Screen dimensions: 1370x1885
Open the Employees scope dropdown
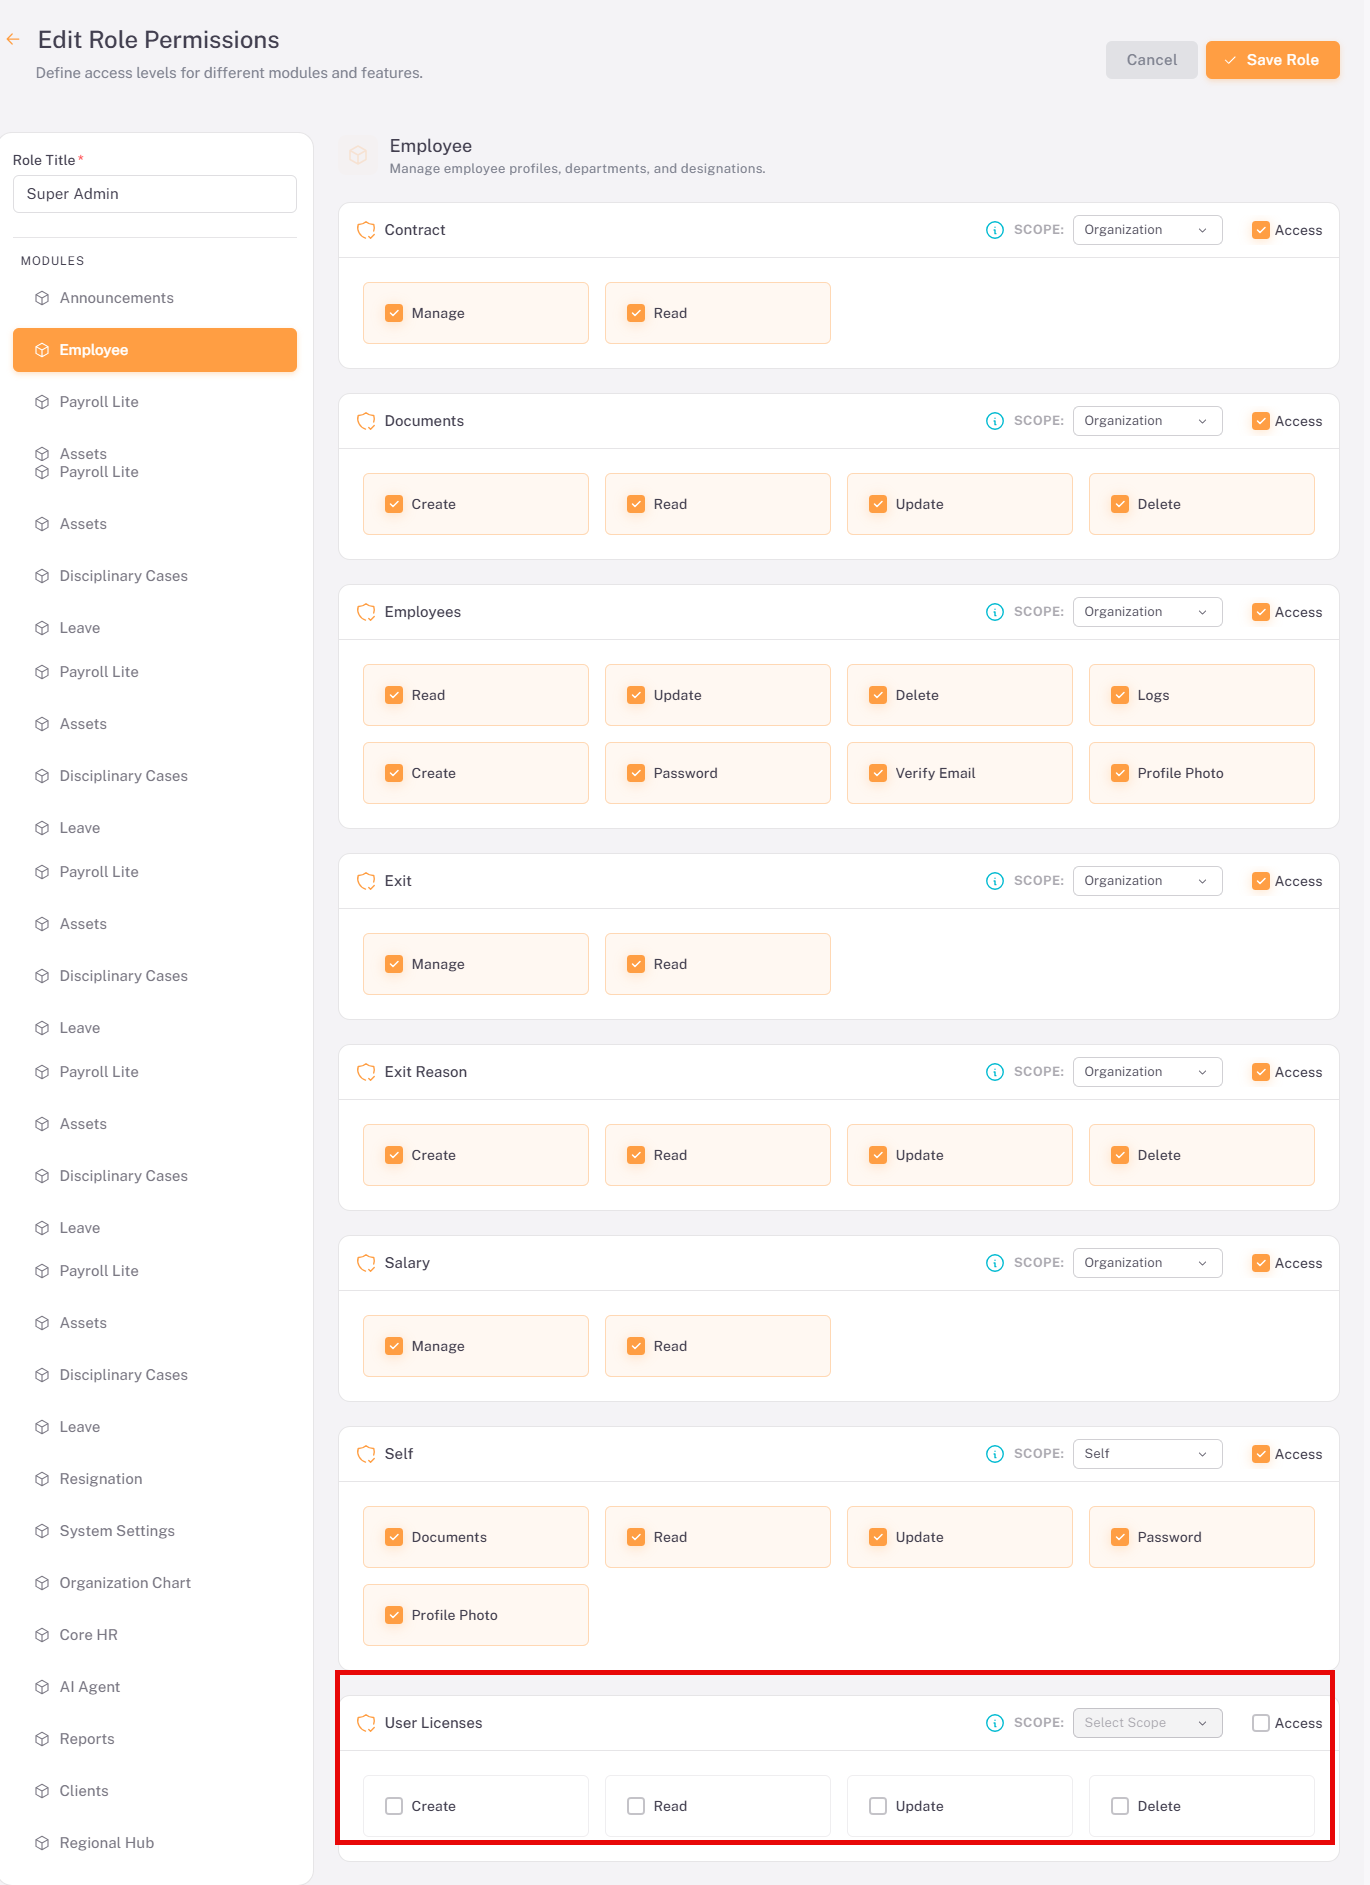coord(1147,612)
